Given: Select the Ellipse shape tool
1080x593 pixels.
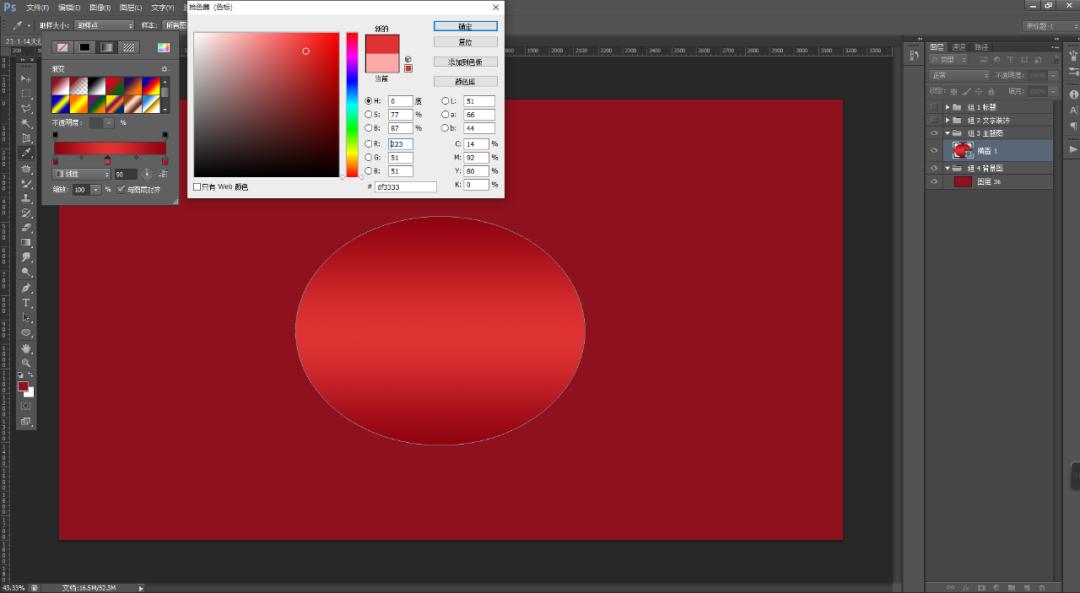Looking at the screenshot, I should pyautogui.click(x=26, y=333).
